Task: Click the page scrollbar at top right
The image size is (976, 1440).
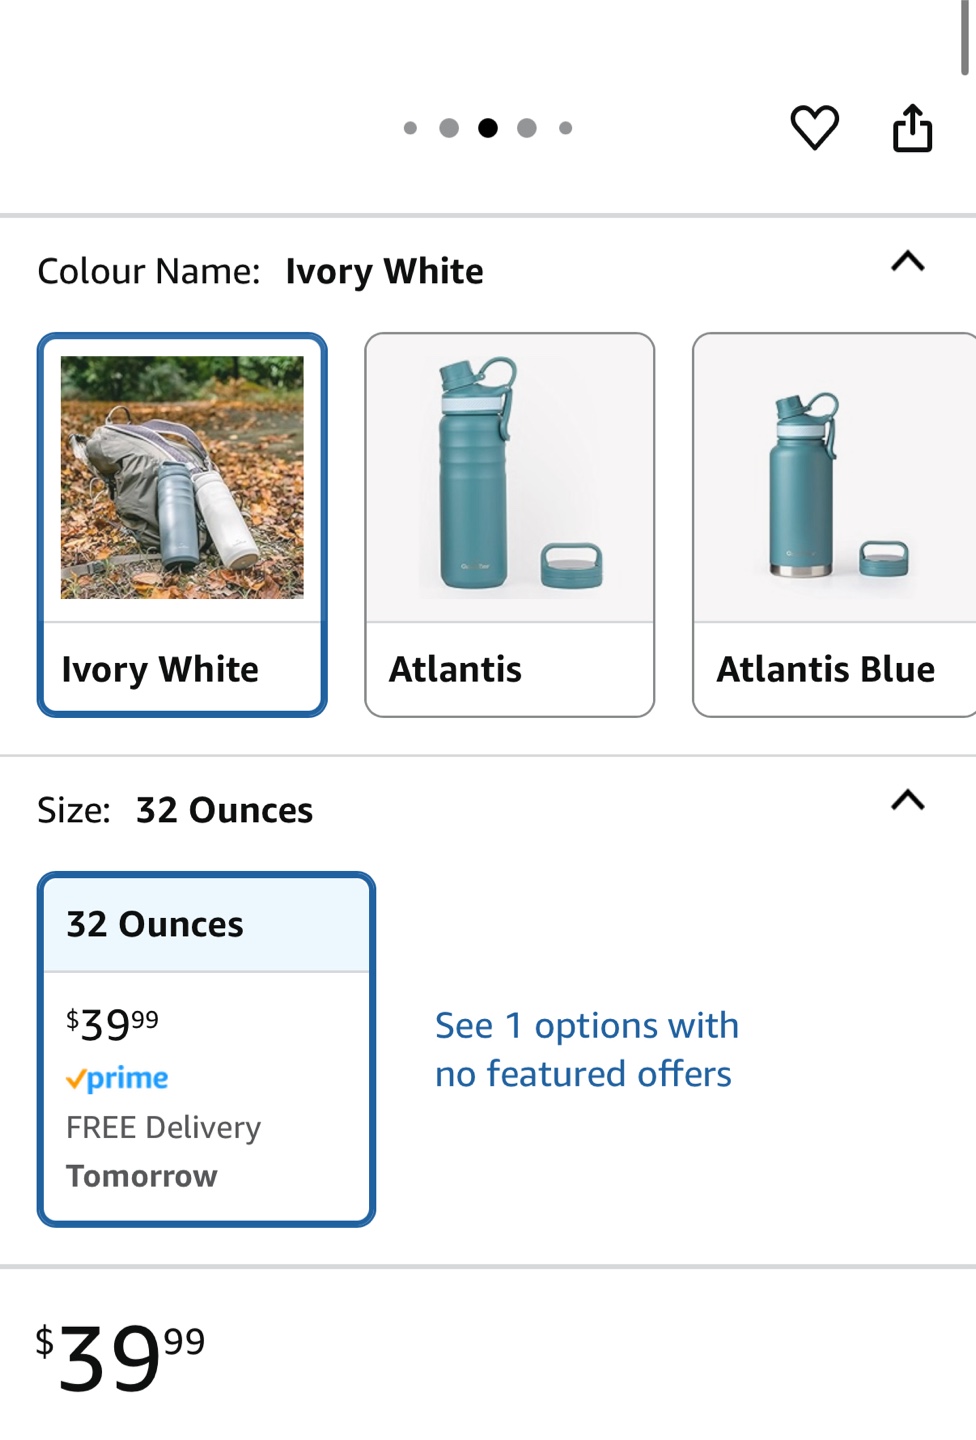Action: [965, 38]
